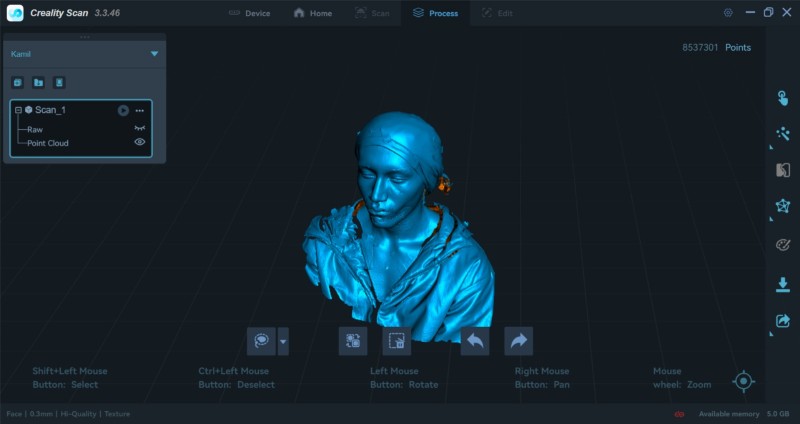
Task: Click the panel drag handle dots
Action: click(85, 37)
